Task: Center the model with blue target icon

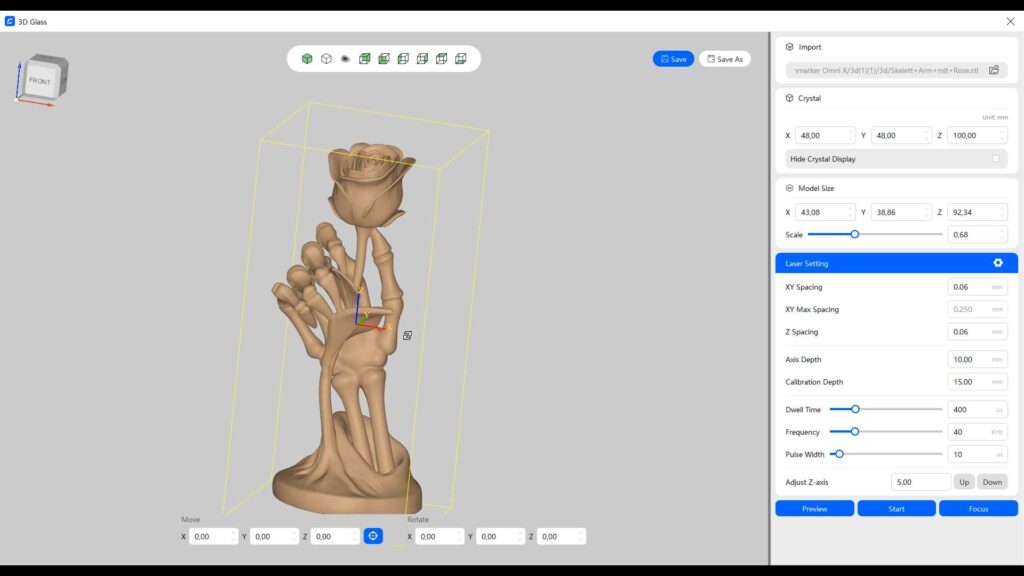Action: [373, 536]
